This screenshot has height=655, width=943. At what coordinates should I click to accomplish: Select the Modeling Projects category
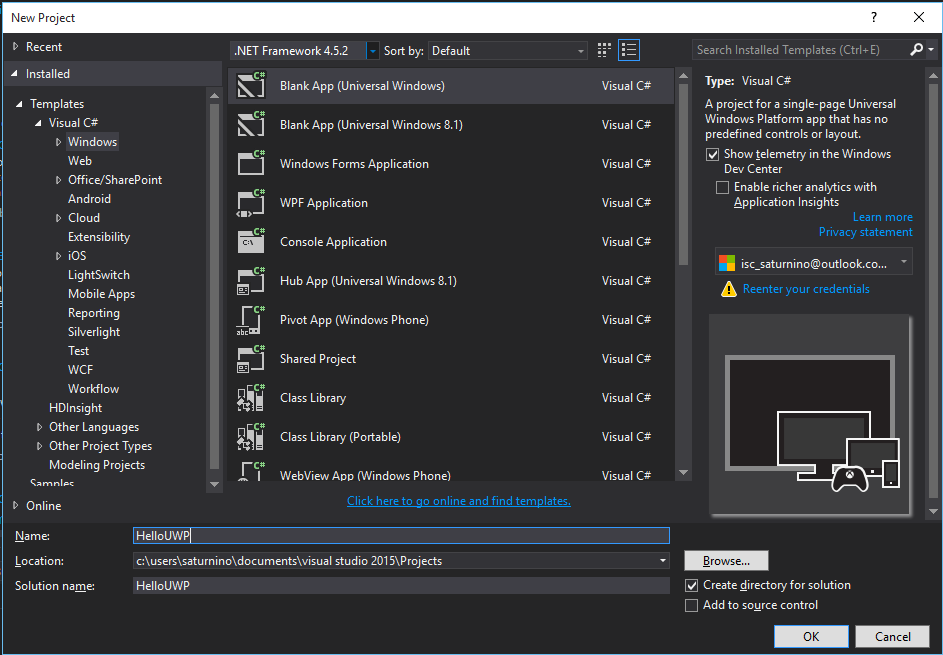point(97,465)
